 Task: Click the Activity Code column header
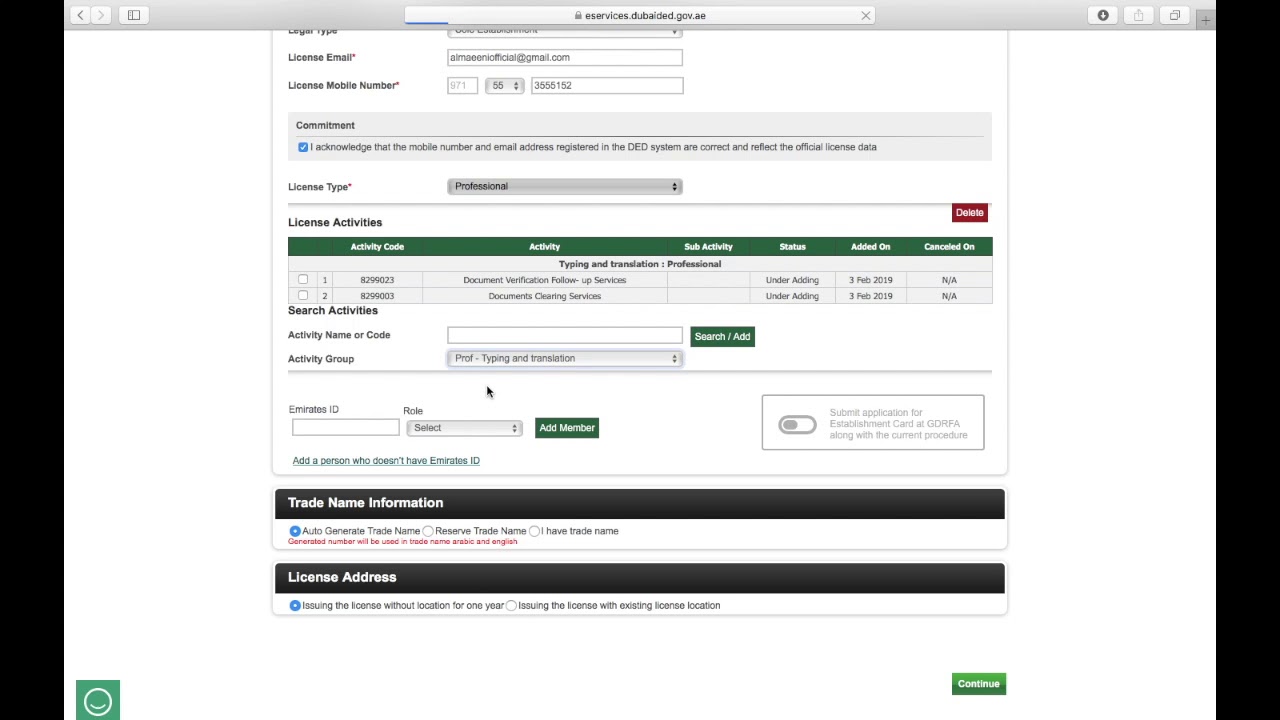tap(377, 246)
